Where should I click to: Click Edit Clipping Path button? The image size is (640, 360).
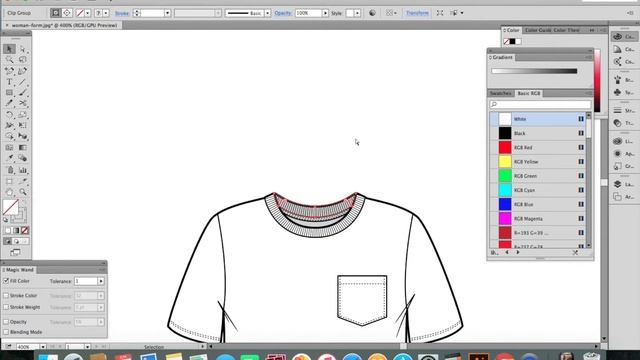tap(56, 13)
